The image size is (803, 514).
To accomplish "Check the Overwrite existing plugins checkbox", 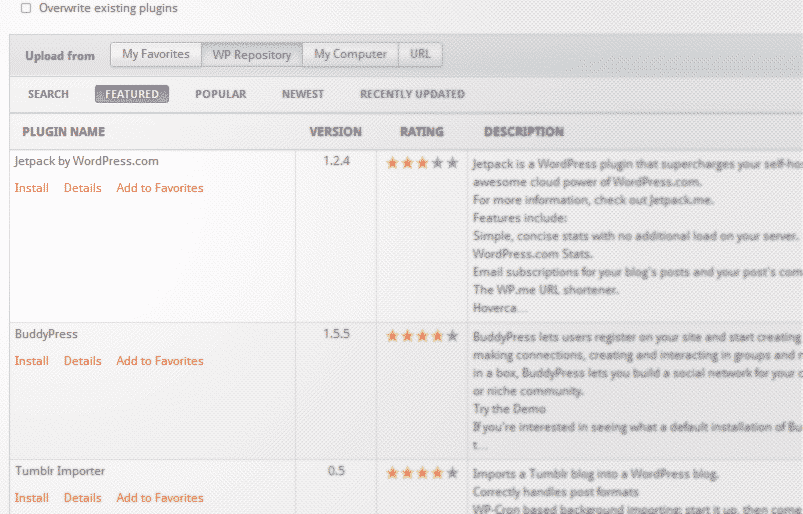I will point(26,8).
